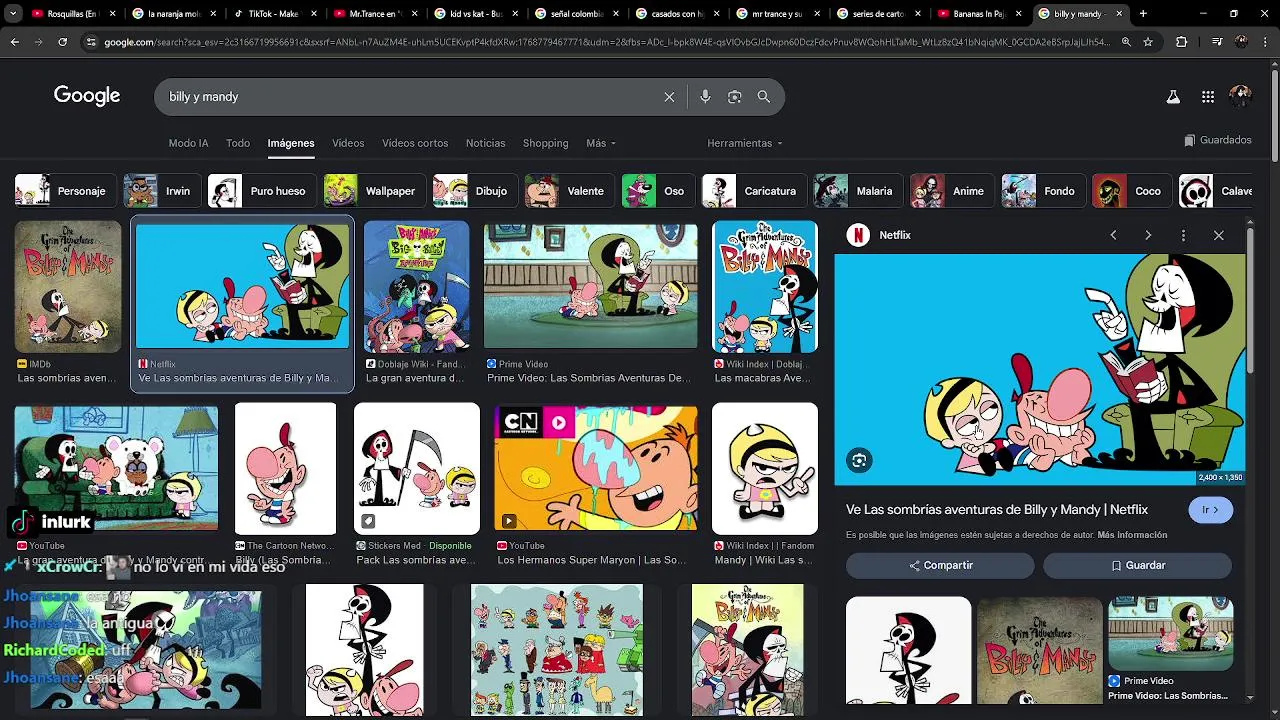The width and height of the screenshot is (1280, 720).
Task: Start voice search with microphone icon
Action: pos(705,97)
